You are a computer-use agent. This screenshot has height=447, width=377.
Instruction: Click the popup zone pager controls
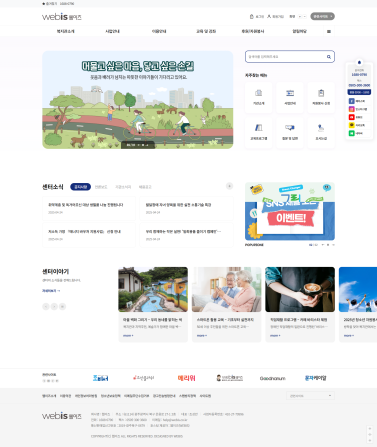(x=321, y=245)
